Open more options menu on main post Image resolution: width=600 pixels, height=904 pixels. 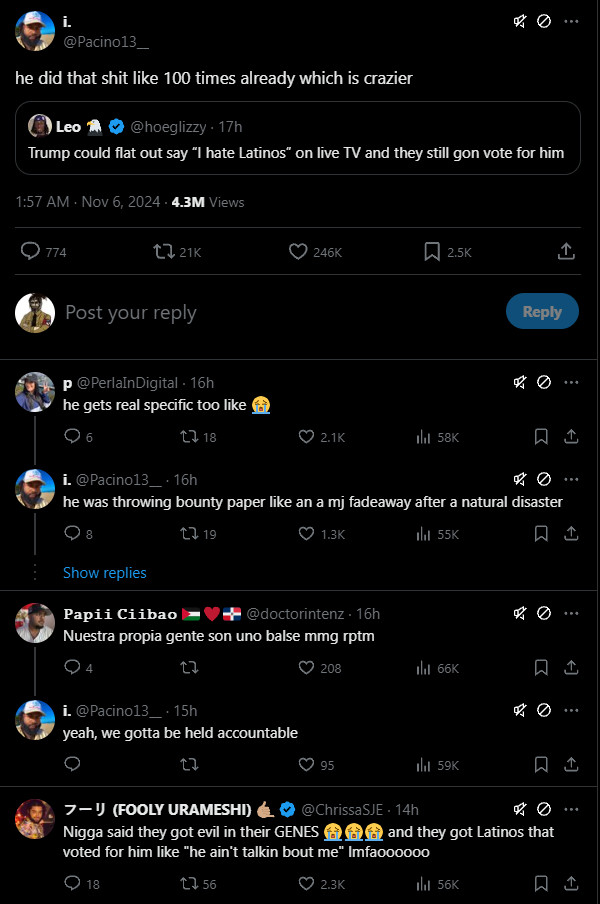pyautogui.click(x=571, y=21)
